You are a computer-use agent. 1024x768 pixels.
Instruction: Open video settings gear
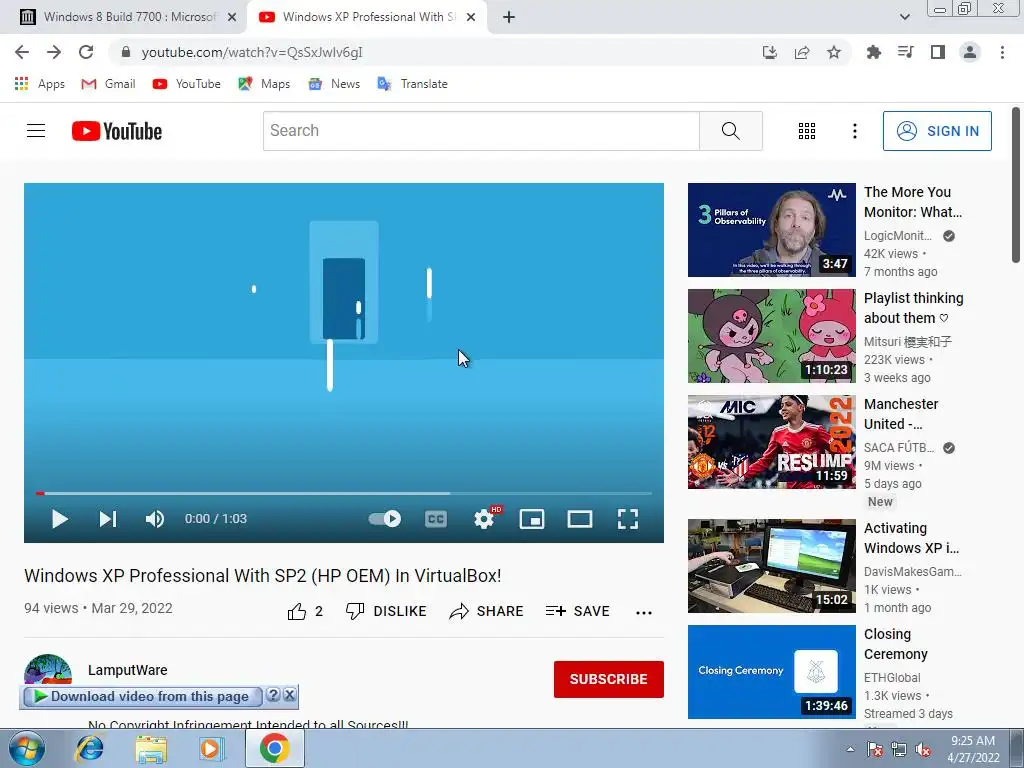[x=484, y=519]
